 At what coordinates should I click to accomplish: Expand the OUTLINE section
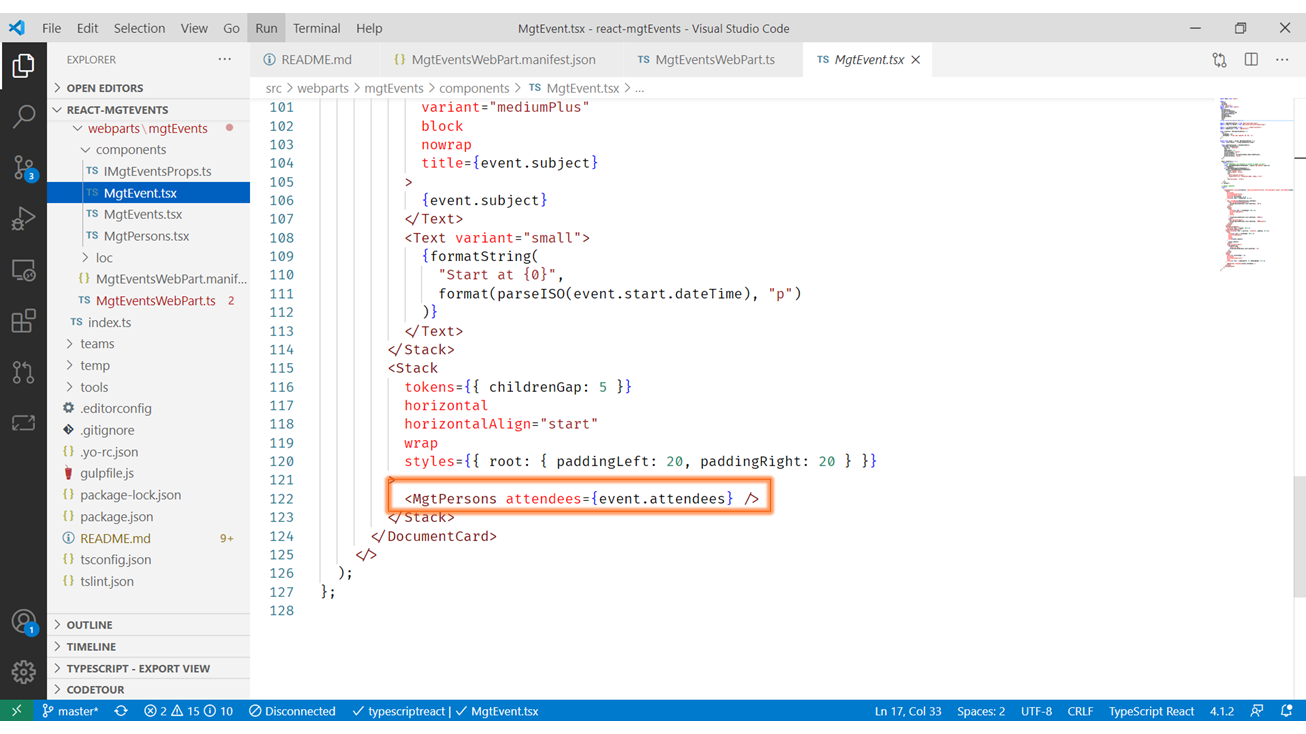point(89,625)
